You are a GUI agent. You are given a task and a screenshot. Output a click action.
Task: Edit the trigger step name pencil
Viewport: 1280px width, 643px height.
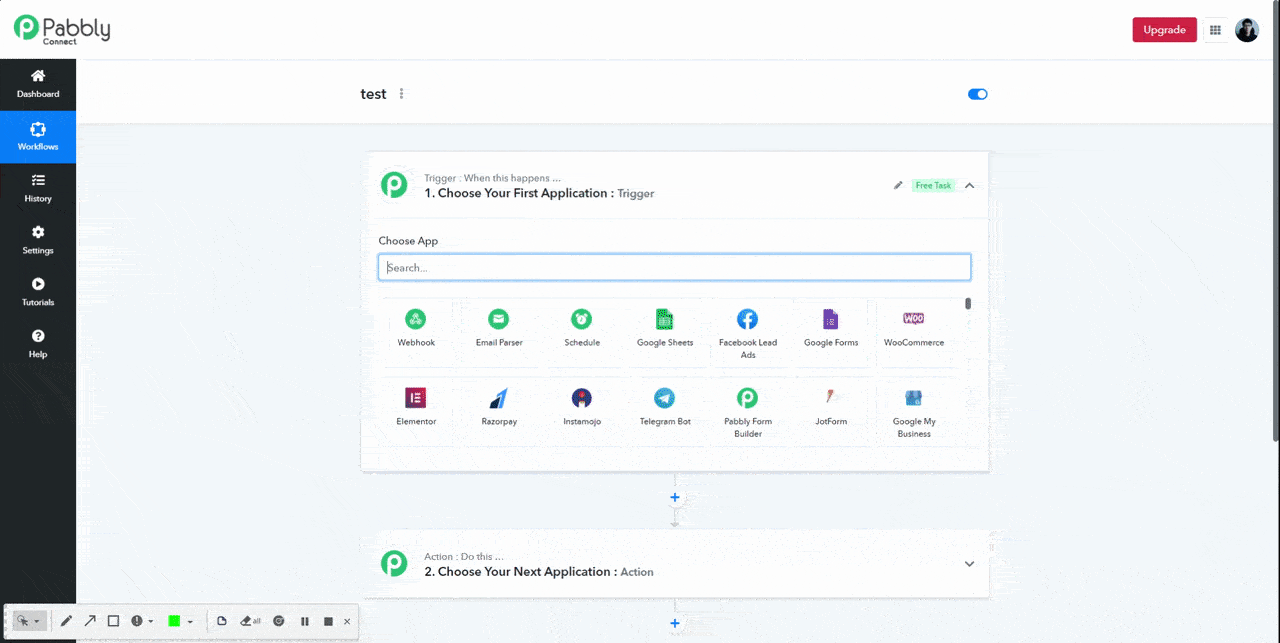pyautogui.click(x=898, y=185)
